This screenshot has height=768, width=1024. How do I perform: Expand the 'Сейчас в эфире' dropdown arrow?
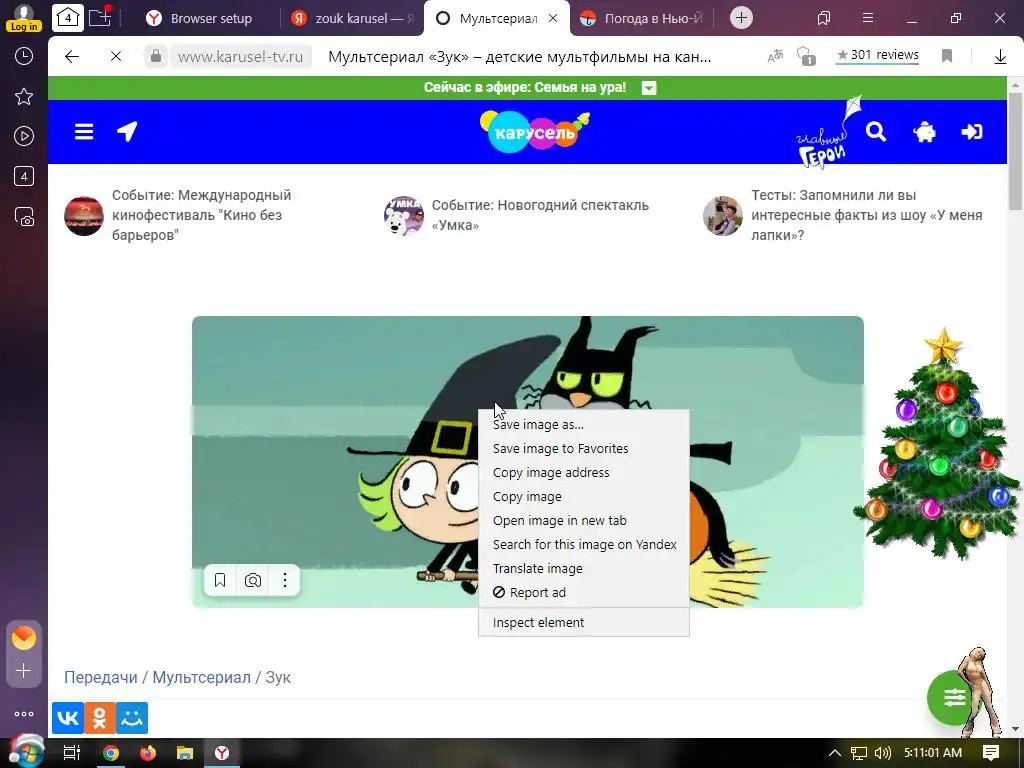click(x=648, y=88)
